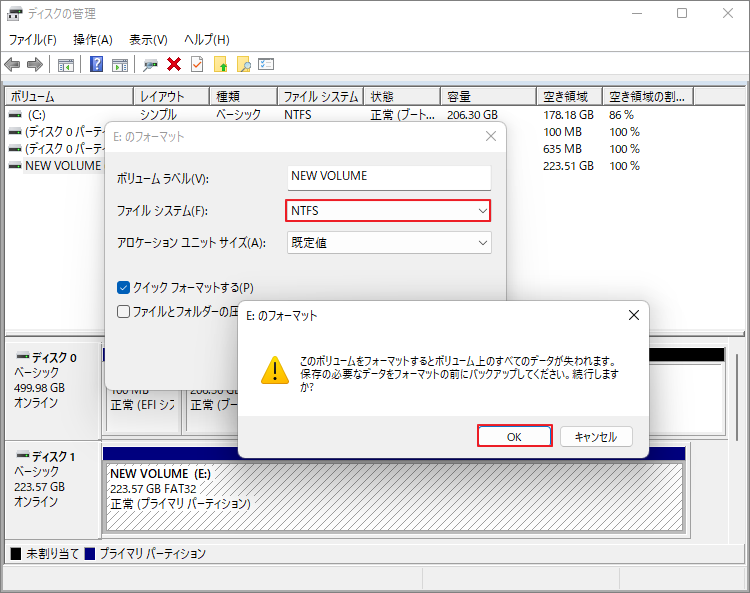750x593 pixels.
Task: Click the folder with green arrow icon
Action: (221, 64)
